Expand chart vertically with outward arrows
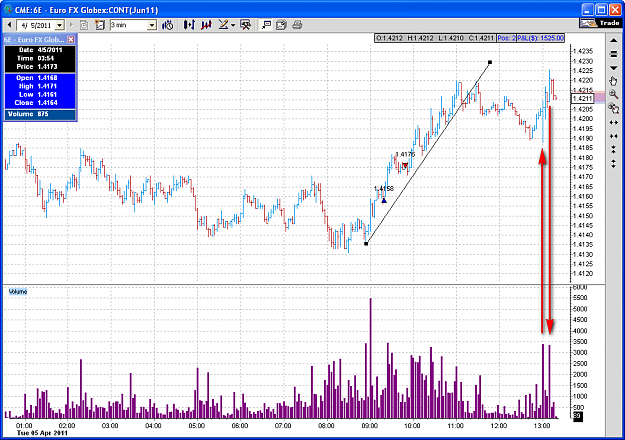 614,163
